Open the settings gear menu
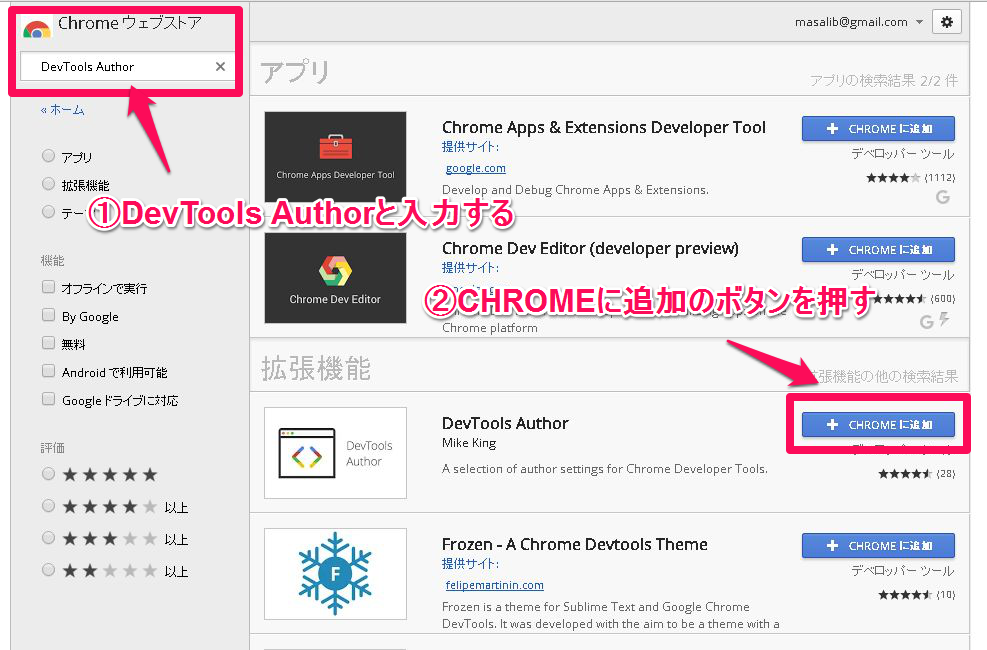Viewport: 987px width, 650px height. (946, 22)
